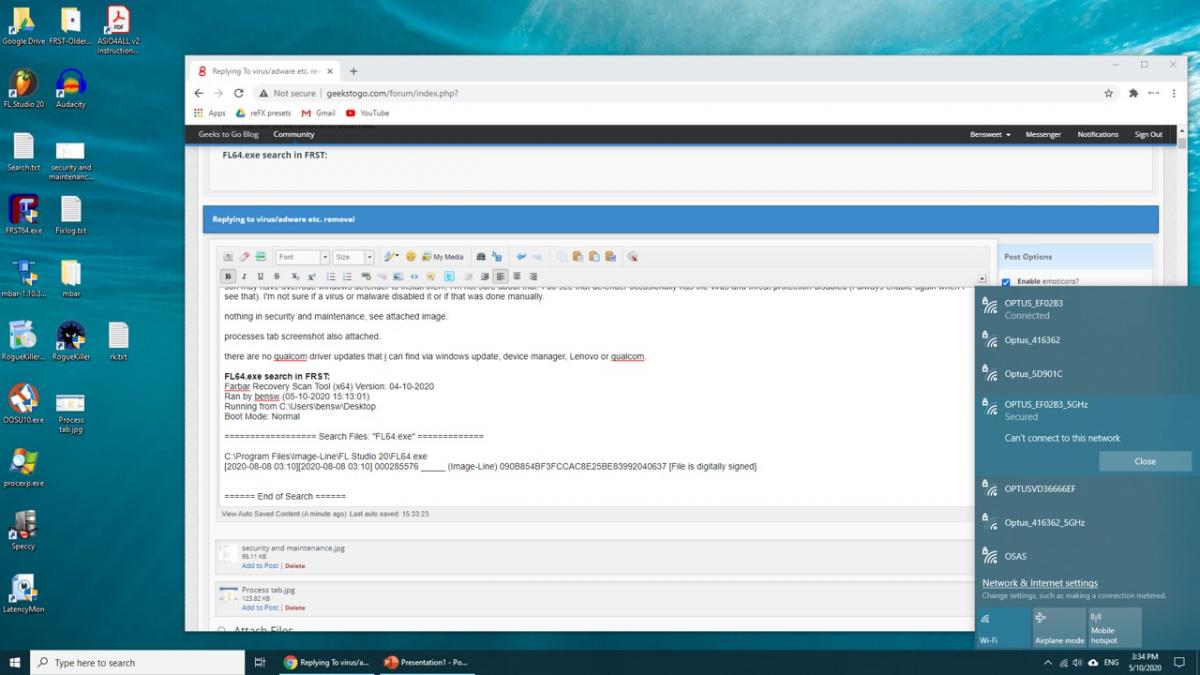The width and height of the screenshot is (1200, 675).
Task: Select the mbar folder on the desktop
Action: 70,278
